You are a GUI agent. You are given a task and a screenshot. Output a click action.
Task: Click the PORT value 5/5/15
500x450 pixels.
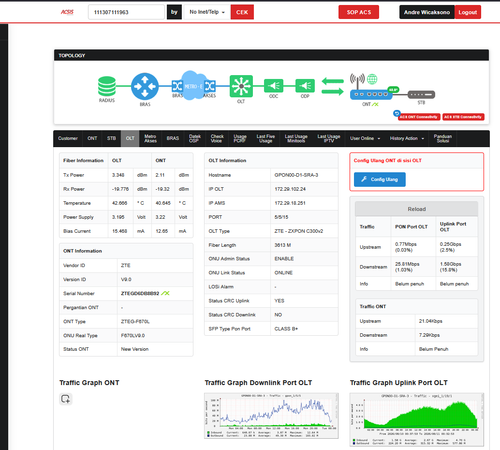coord(281,217)
